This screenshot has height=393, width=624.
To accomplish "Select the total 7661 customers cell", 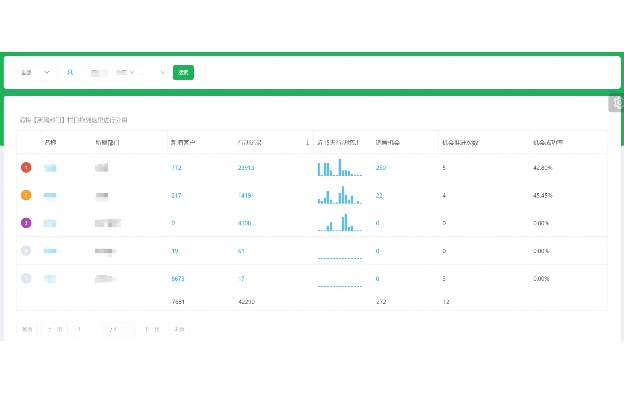I will point(178,302).
